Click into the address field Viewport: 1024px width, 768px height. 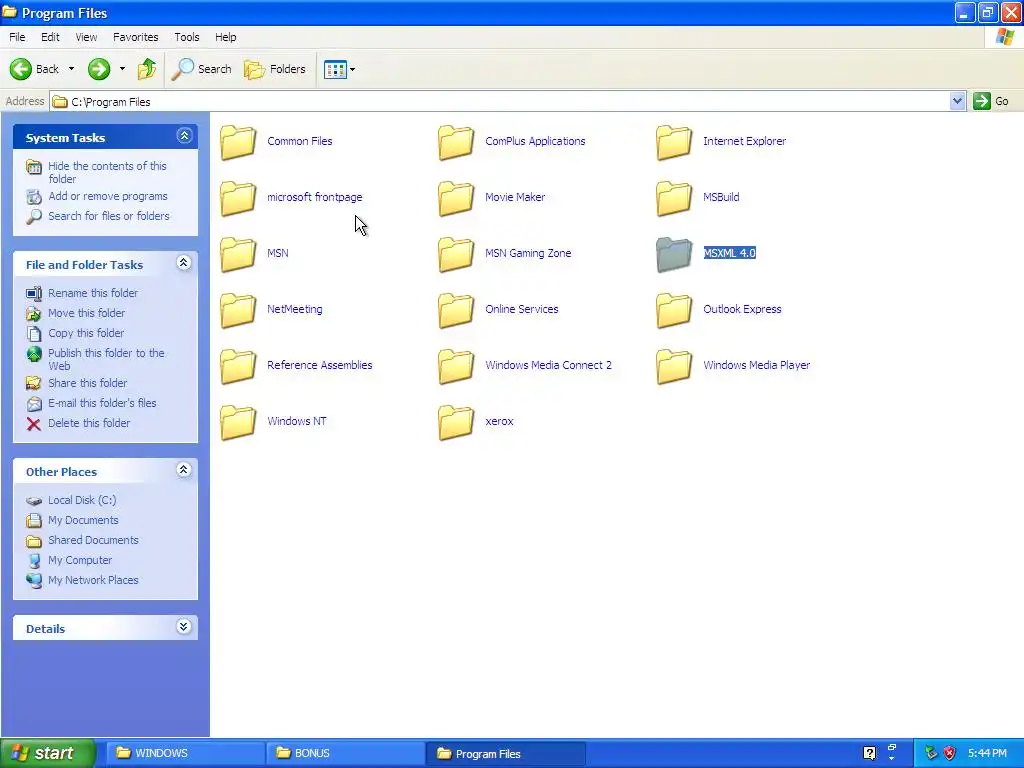tap(500, 101)
